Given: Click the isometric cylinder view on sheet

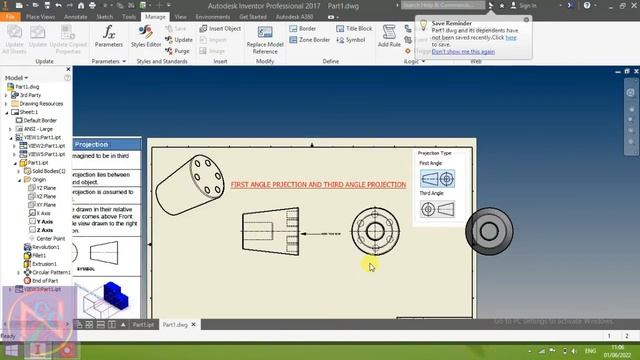Looking at the screenshot, I should pyautogui.click(x=190, y=184).
